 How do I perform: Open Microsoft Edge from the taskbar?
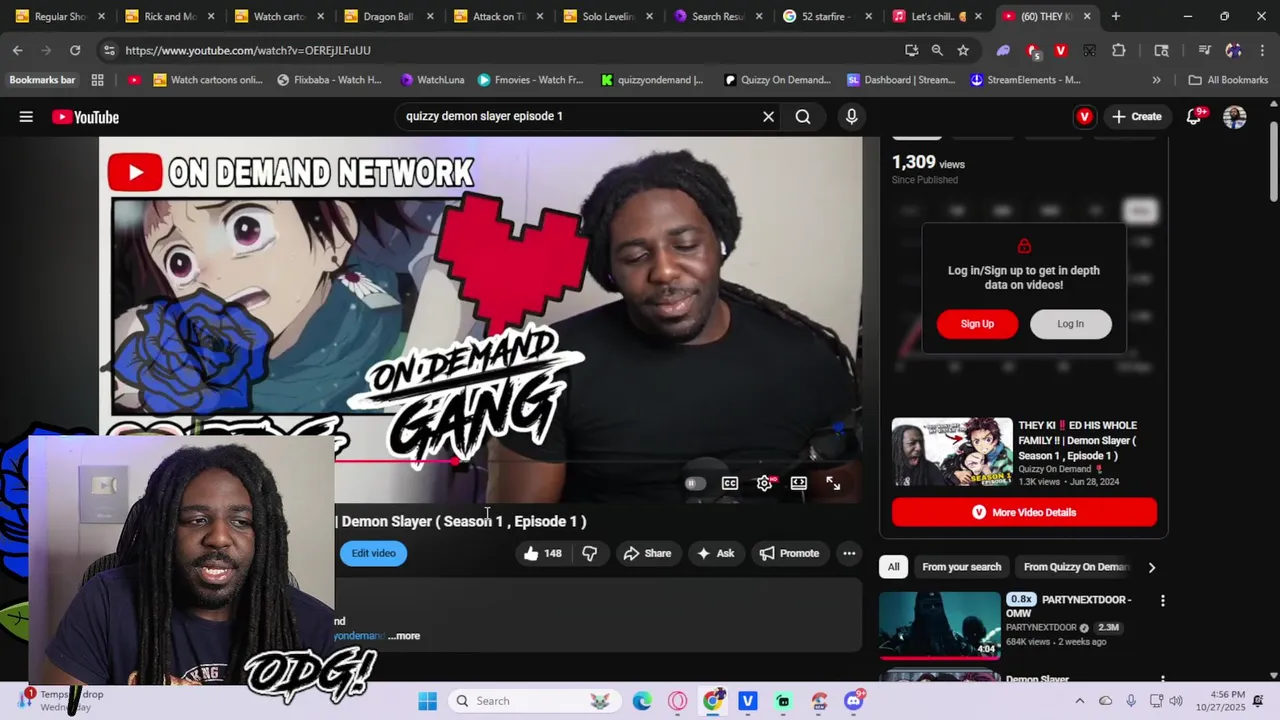(x=642, y=701)
